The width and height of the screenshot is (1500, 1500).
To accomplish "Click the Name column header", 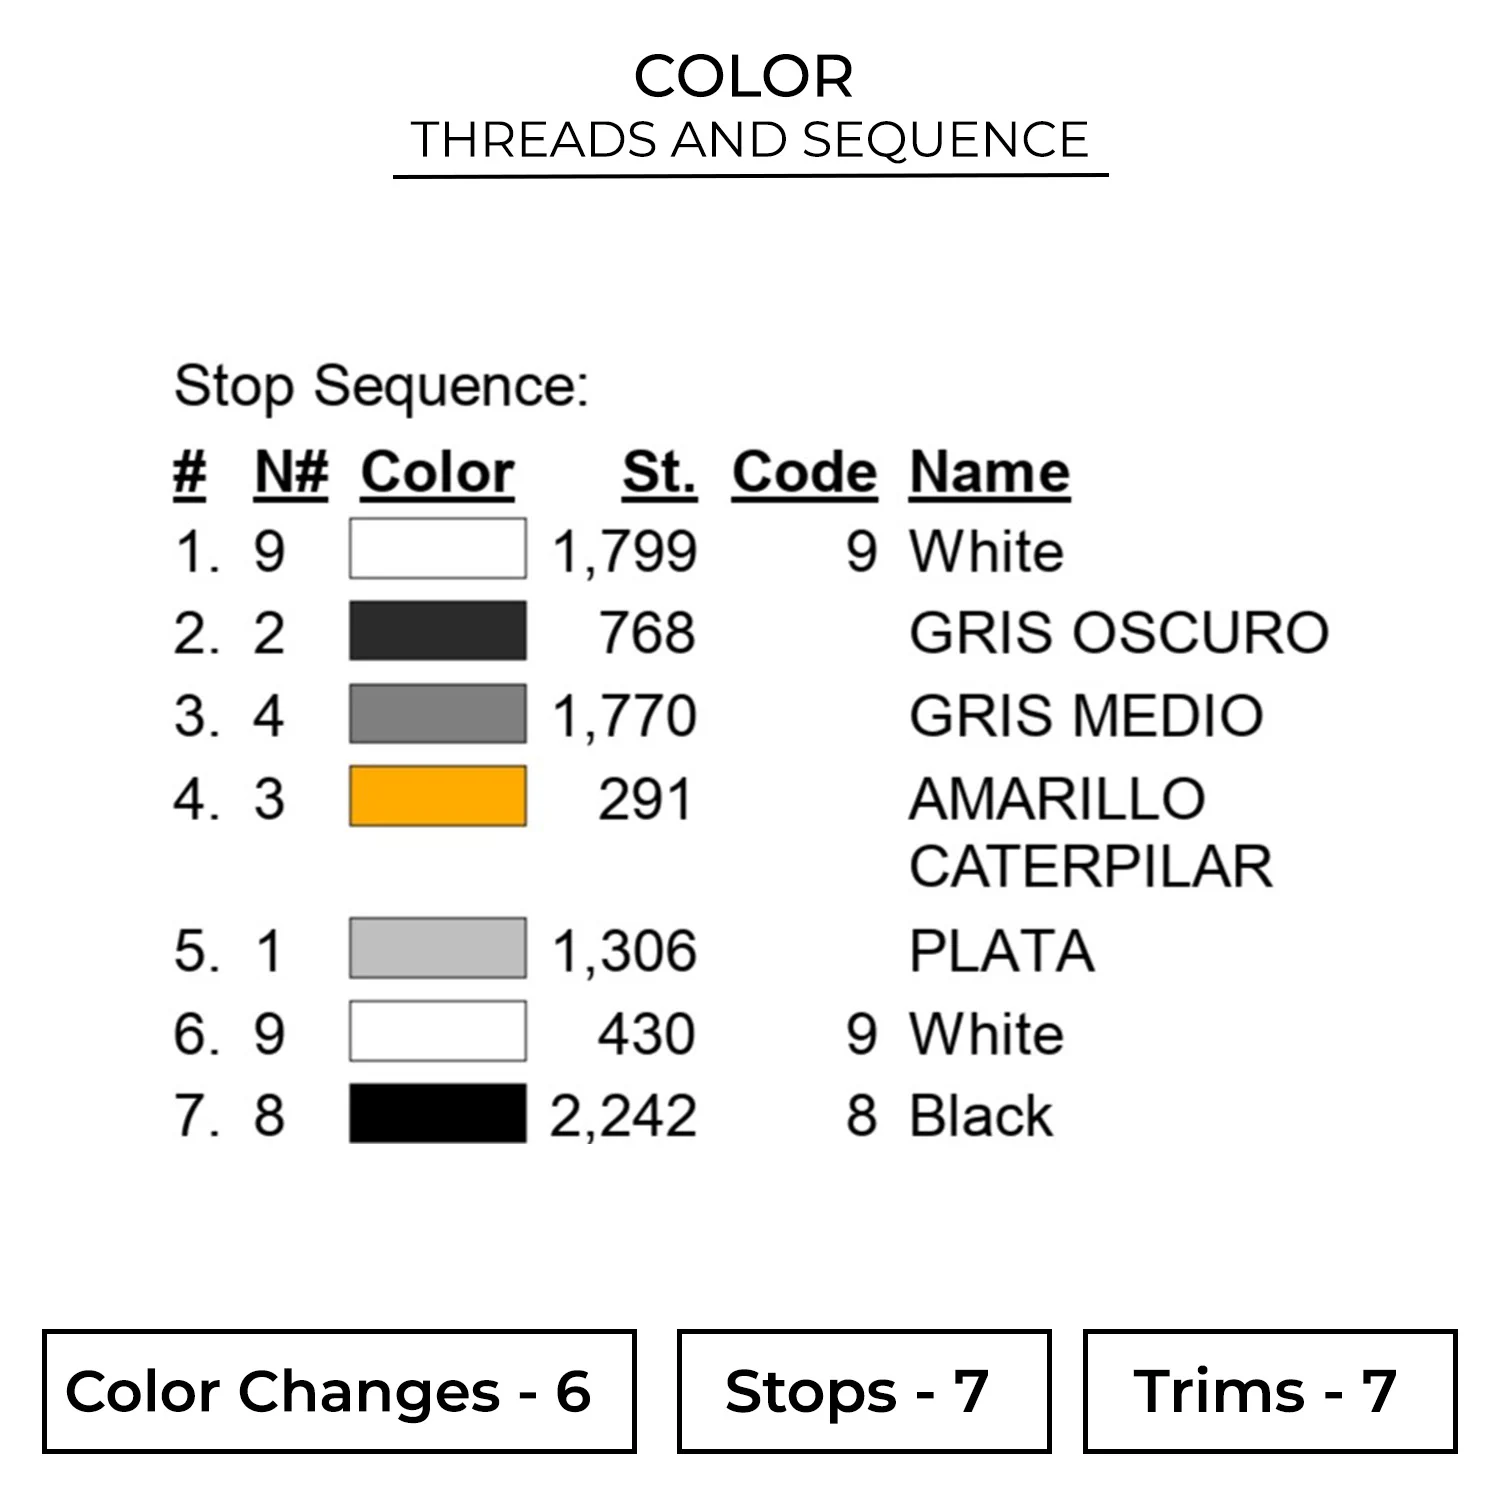I will coord(989,472).
